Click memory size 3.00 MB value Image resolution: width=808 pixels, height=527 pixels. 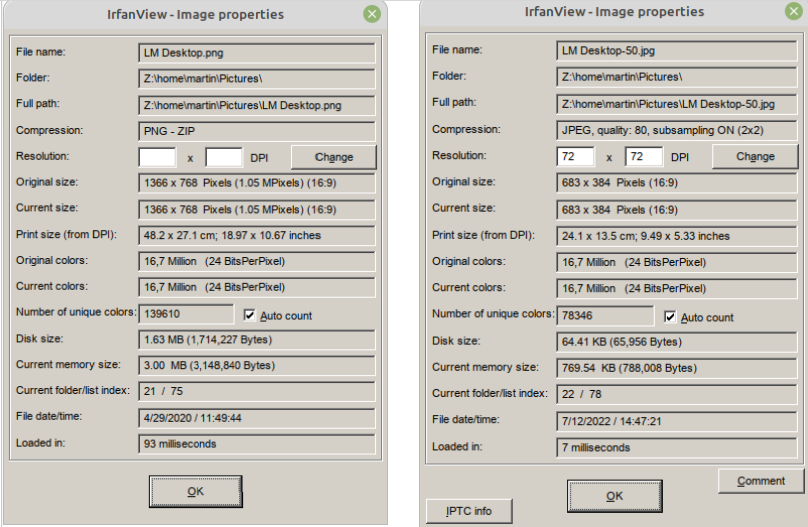pos(257,365)
